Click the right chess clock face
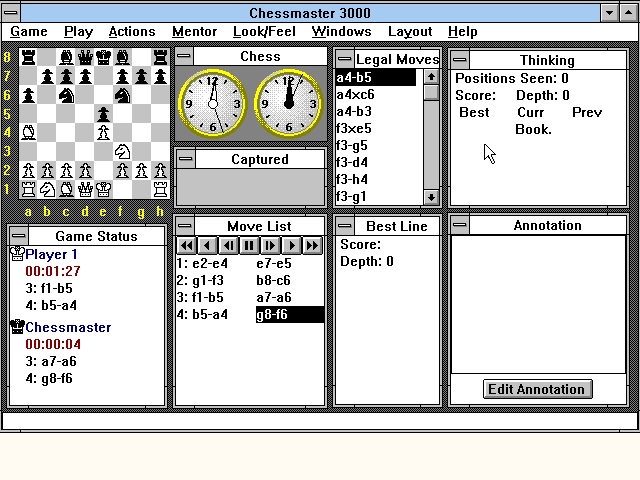The image size is (640, 480). point(289,104)
